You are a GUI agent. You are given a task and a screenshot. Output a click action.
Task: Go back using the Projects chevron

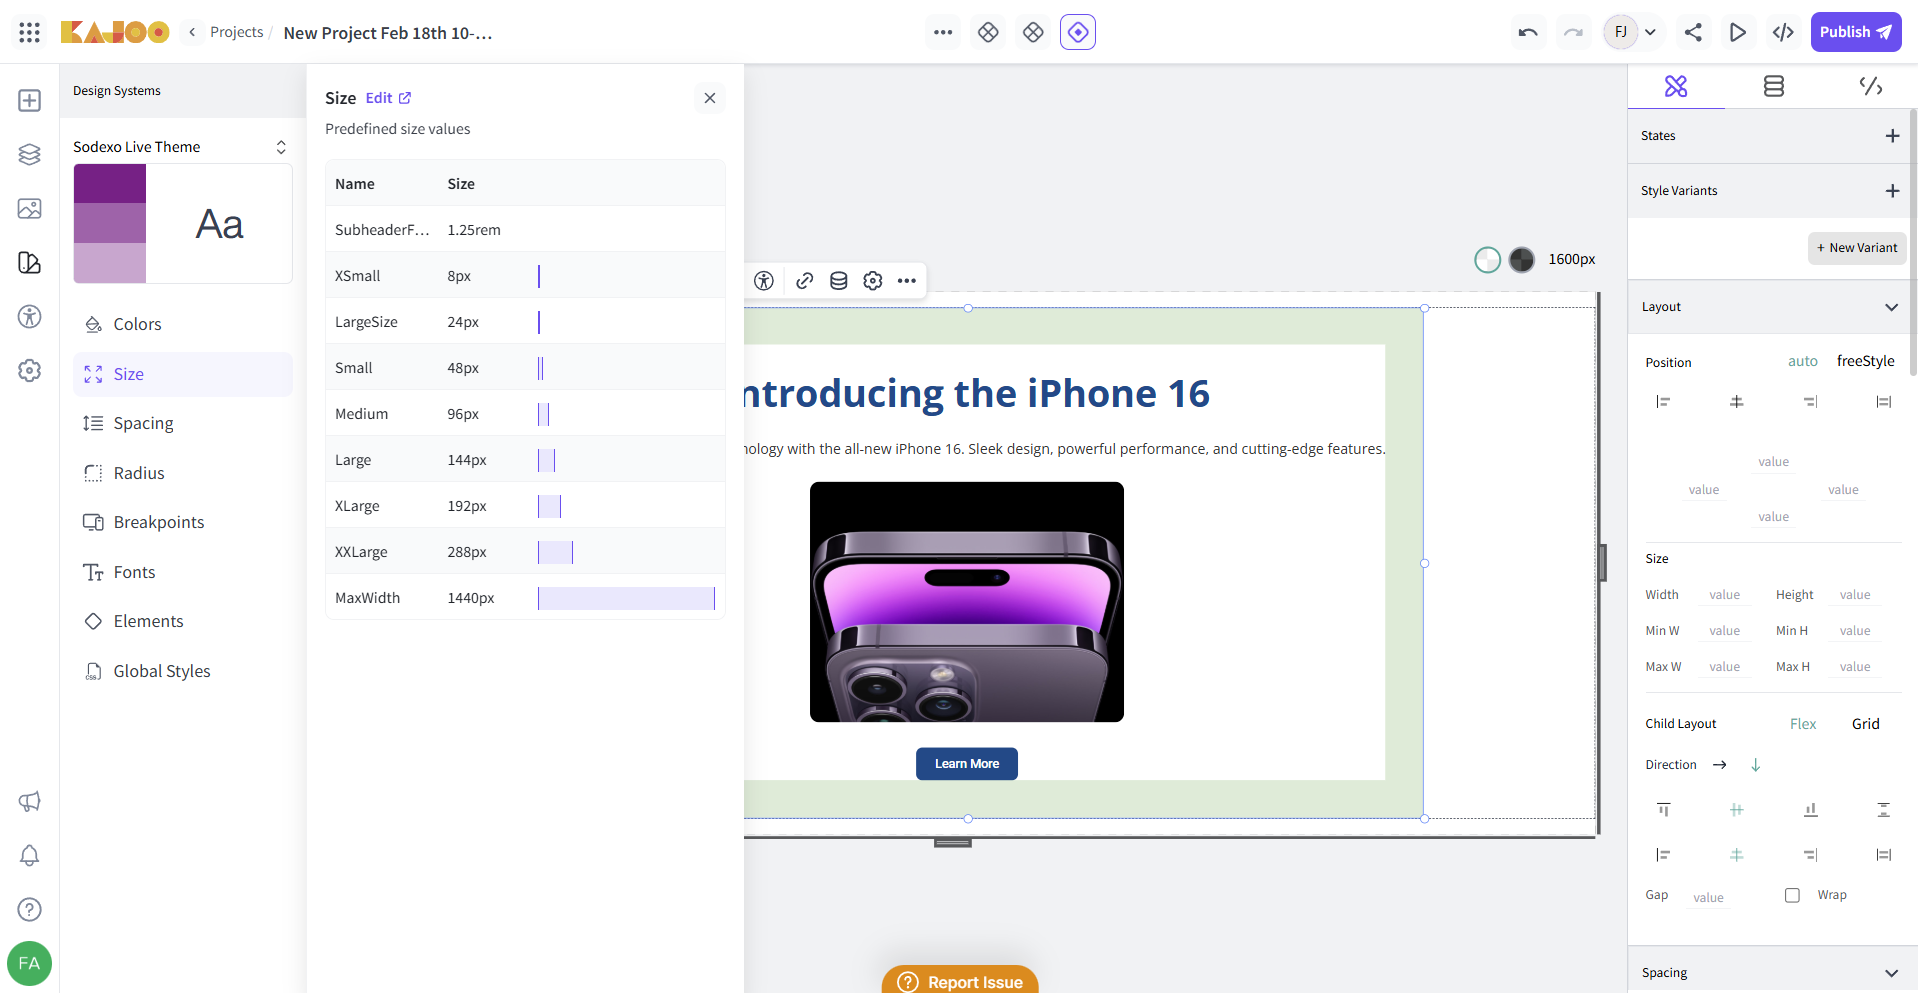pos(192,32)
